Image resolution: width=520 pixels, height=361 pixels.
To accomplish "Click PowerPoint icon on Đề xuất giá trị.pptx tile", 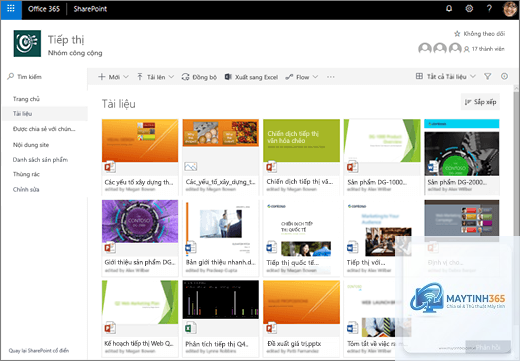I will [x=271, y=328].
